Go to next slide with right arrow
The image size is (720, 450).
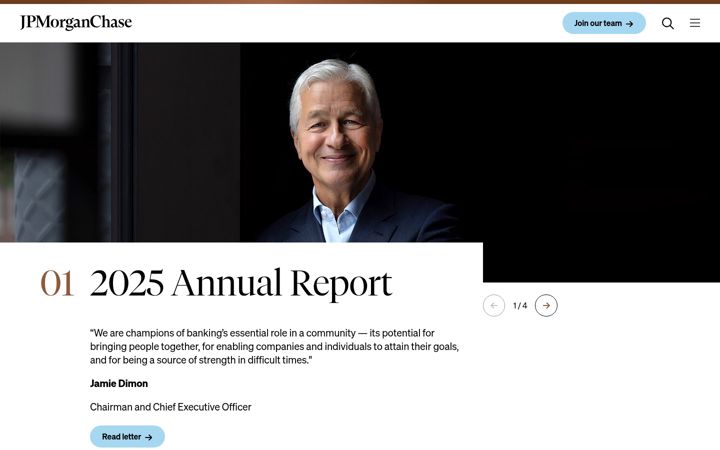coord(546,305)
